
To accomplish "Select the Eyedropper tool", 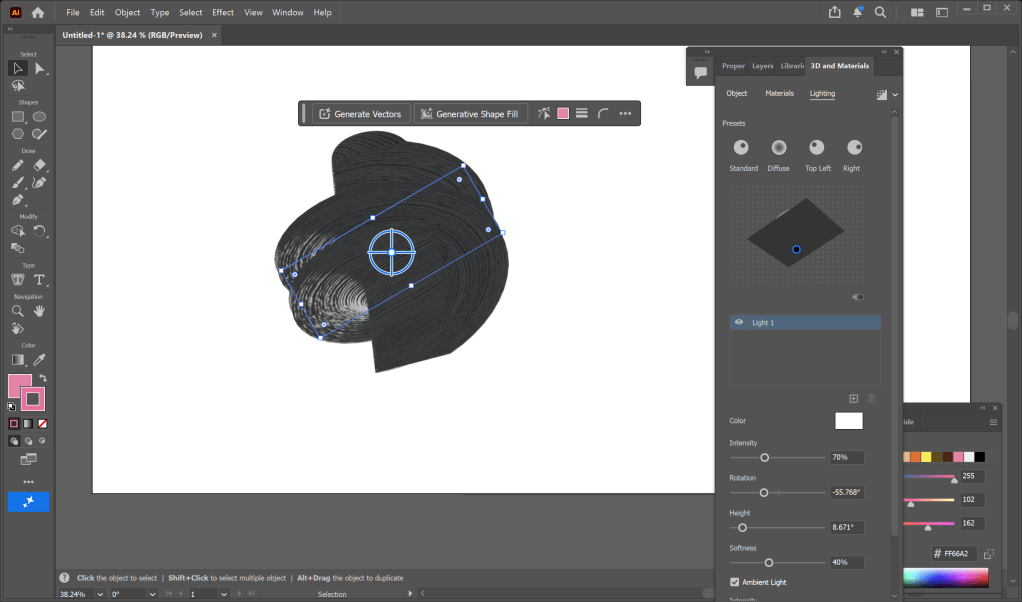I will pyautogui.click(x=40, y=359).
